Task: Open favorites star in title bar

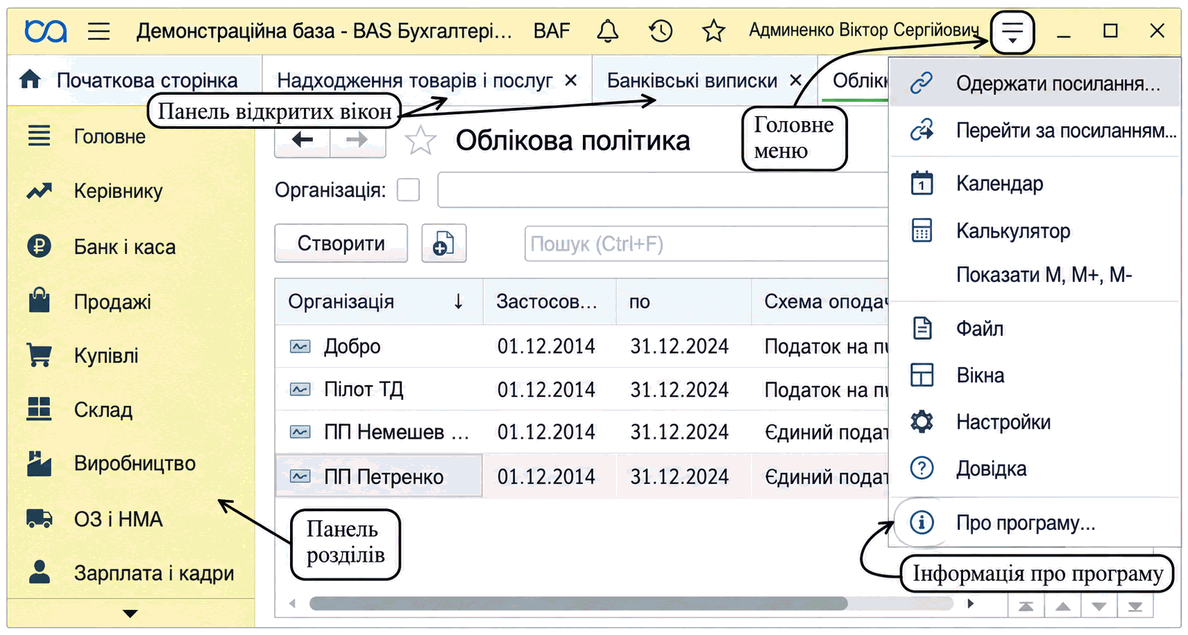Action: 713,31
